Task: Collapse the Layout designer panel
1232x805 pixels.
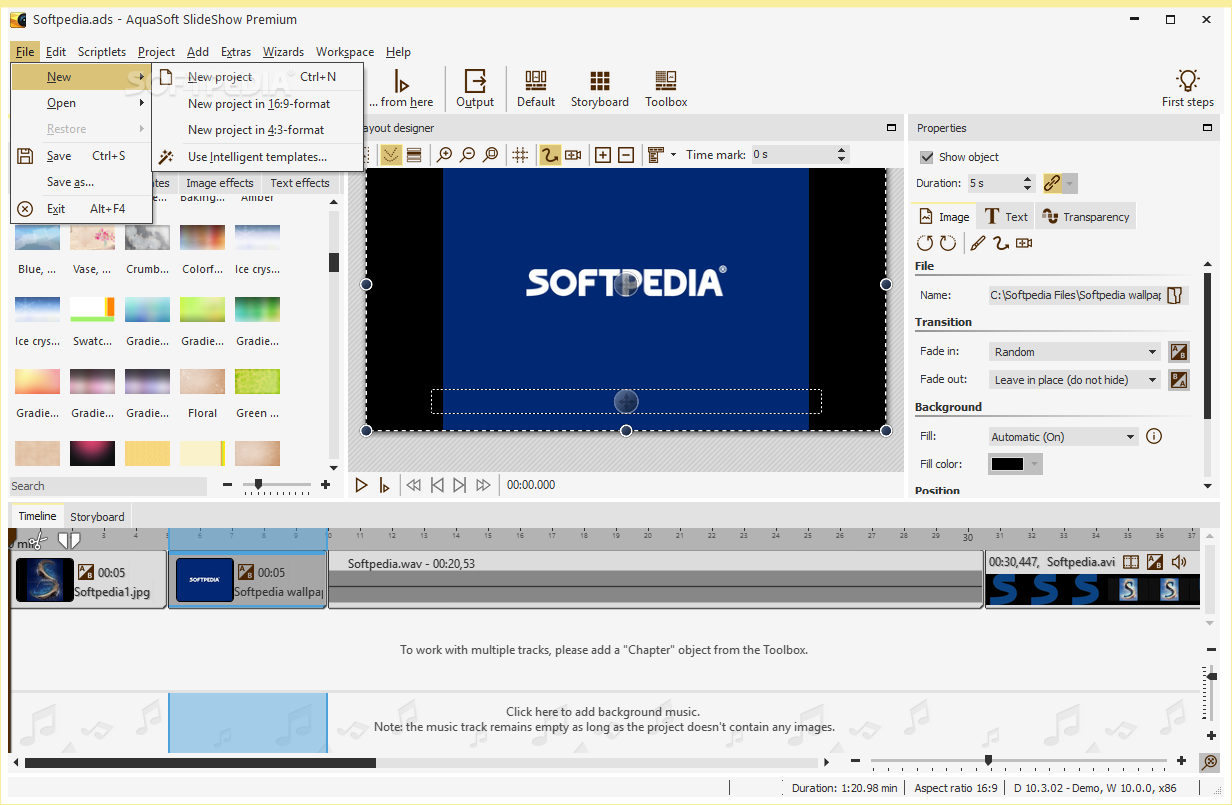Action: (x=891, y=128)
